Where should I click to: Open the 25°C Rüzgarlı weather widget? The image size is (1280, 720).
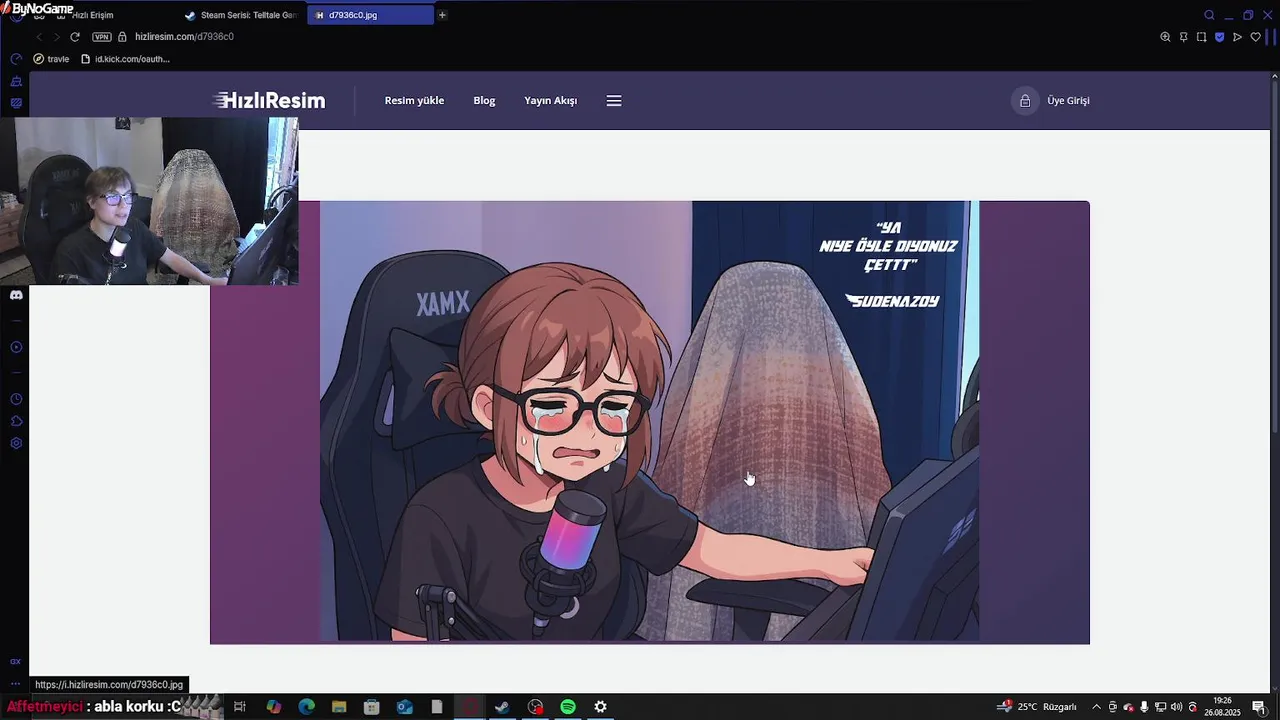point(1037,707)
